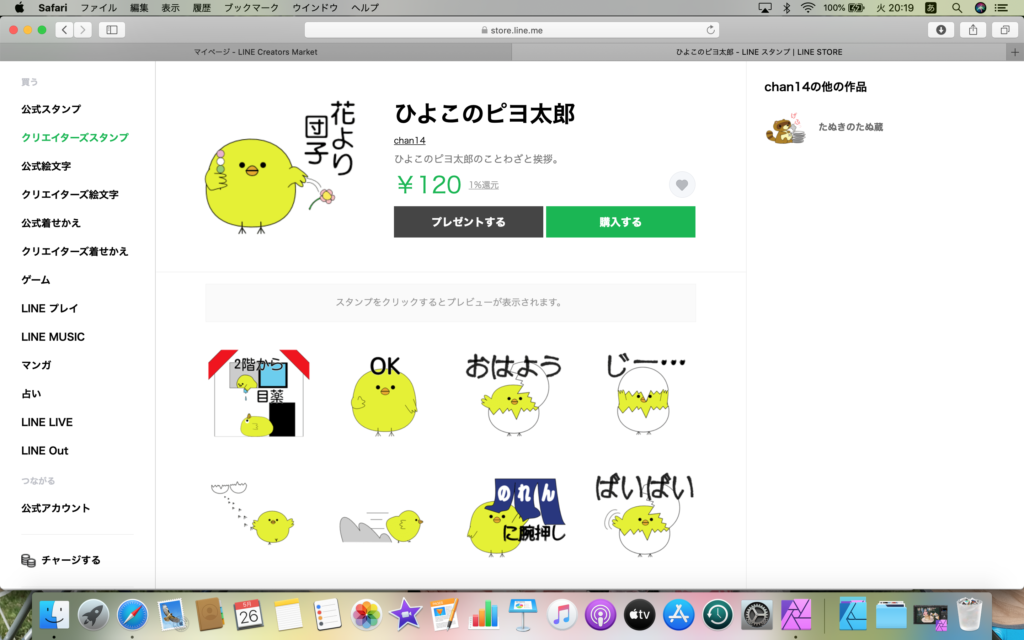Open 占い in the sidebar
The image size is (1024, 640).
tap(31, 394)
